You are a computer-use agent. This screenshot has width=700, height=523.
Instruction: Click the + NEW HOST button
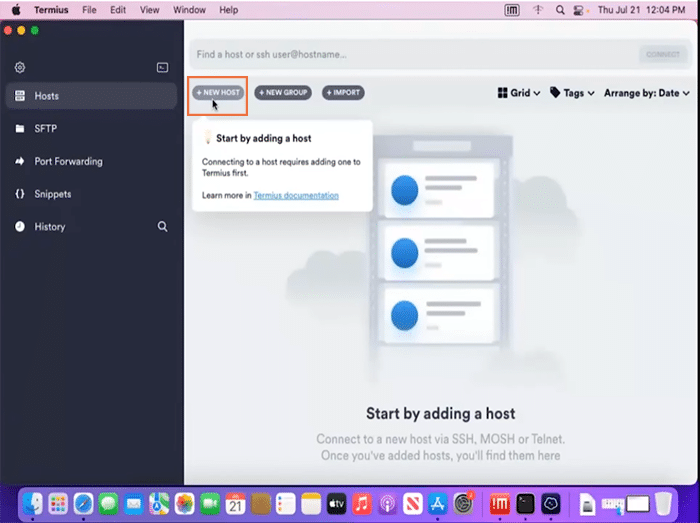(x=218, y=93)
